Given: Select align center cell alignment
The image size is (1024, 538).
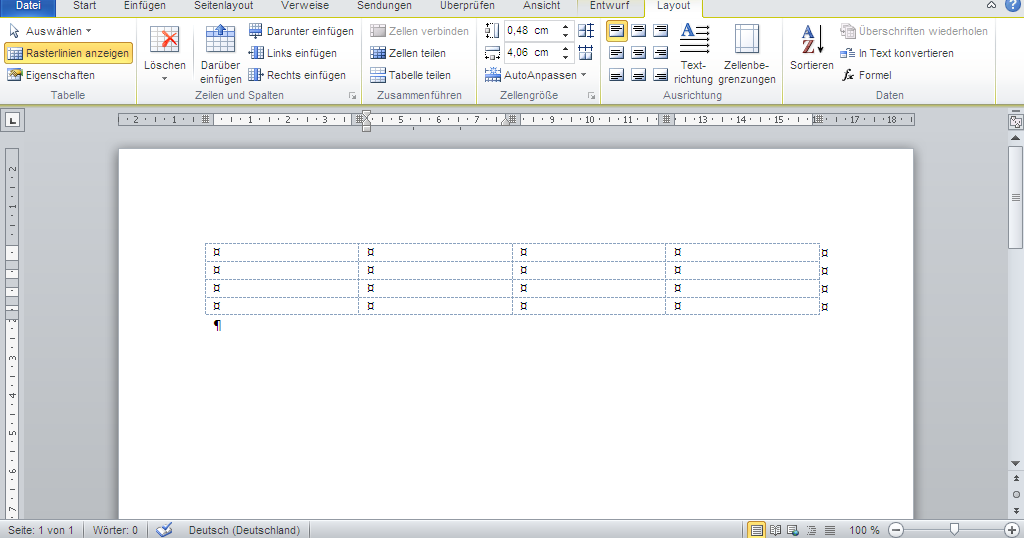Looking at the screenshot, I should [639, 53].
